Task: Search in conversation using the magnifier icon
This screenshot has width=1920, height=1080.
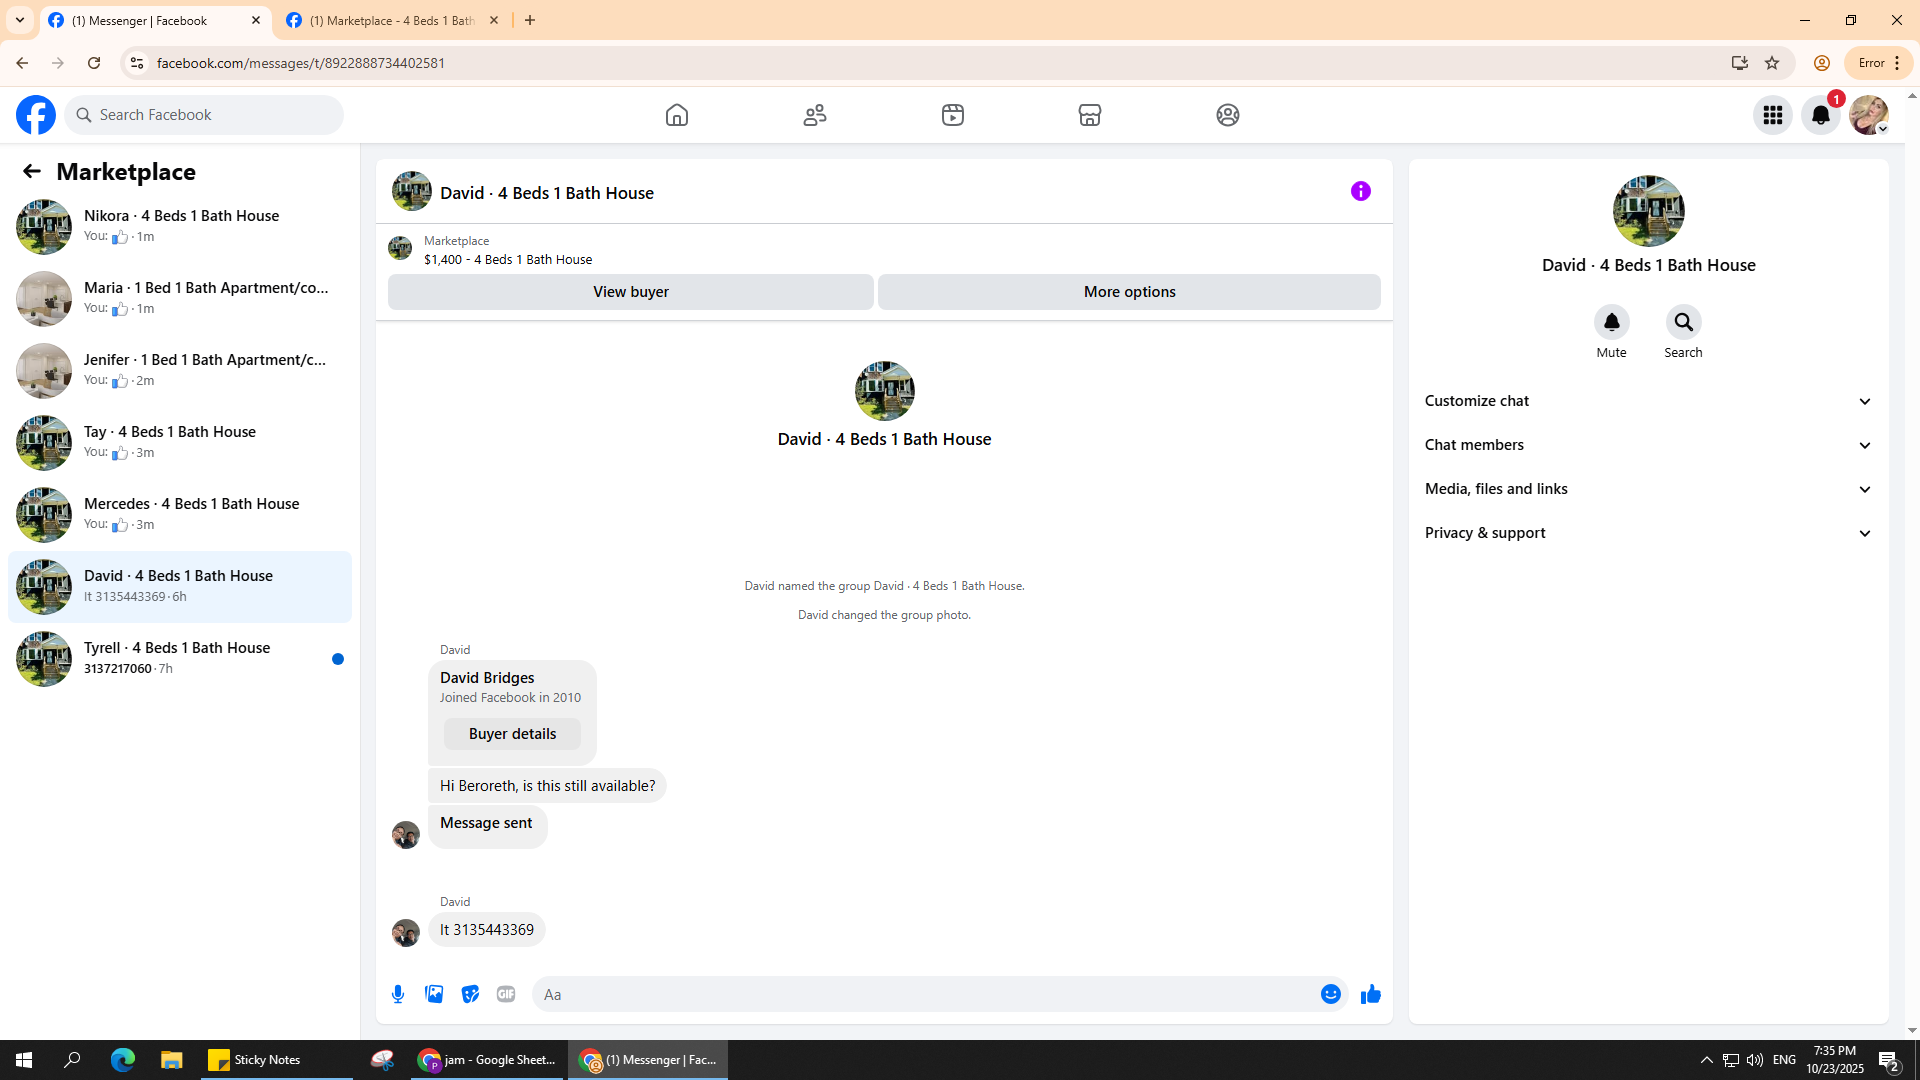Action: click(x=1683, y=322)
